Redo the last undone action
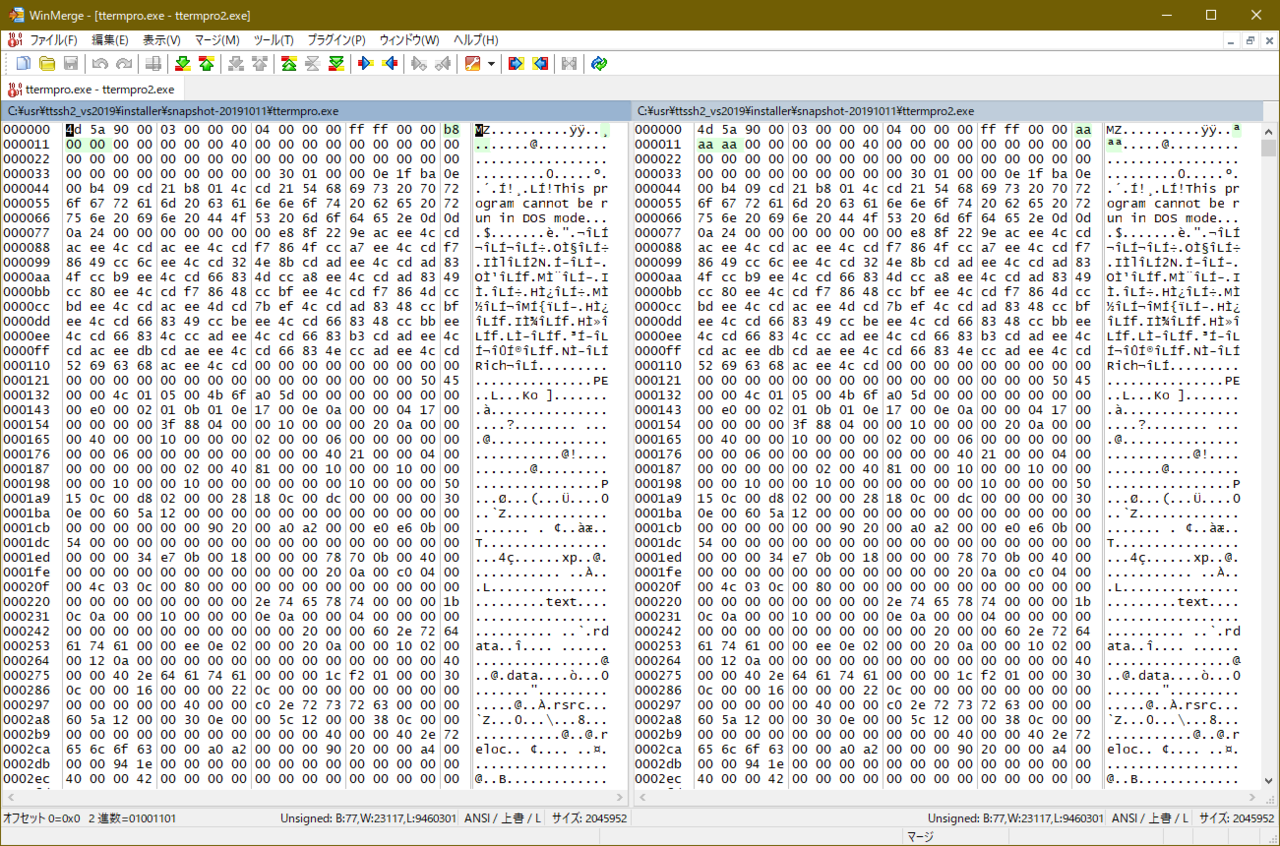This screenshot has height=846, width=1280. click(x=123, y=64)
